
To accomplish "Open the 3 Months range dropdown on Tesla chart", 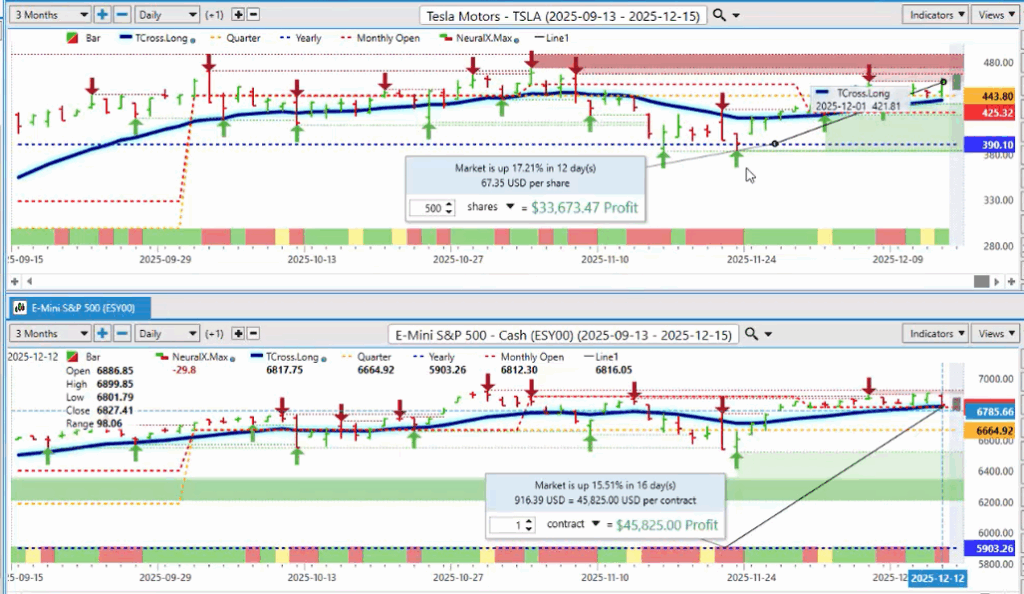I will 49,15.
